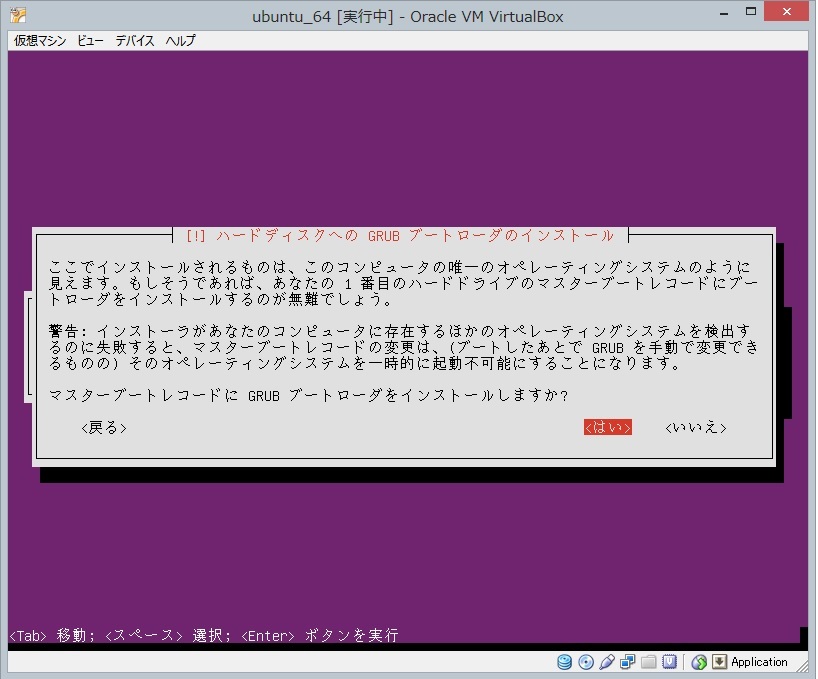The width and height of the screenshot is (818, 679).
Task: Close the VirtualBox window
Action: pos(787,11)
